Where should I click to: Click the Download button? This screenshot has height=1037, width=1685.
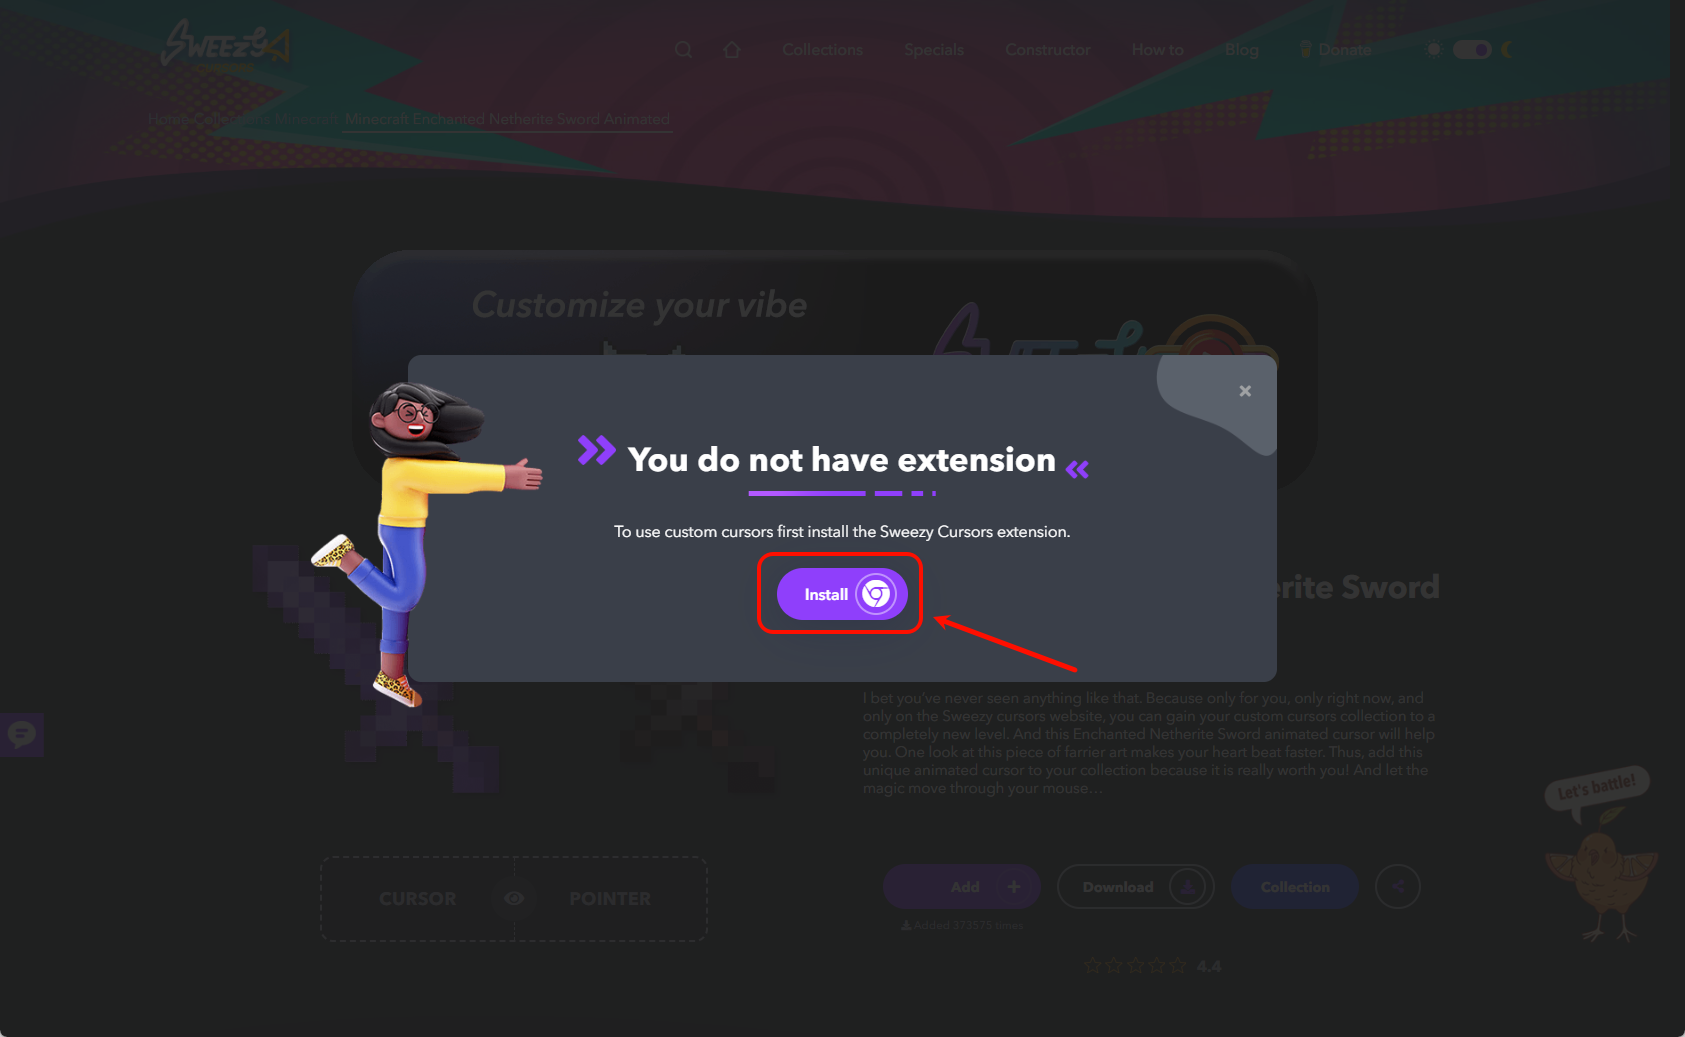[1135, 887]
